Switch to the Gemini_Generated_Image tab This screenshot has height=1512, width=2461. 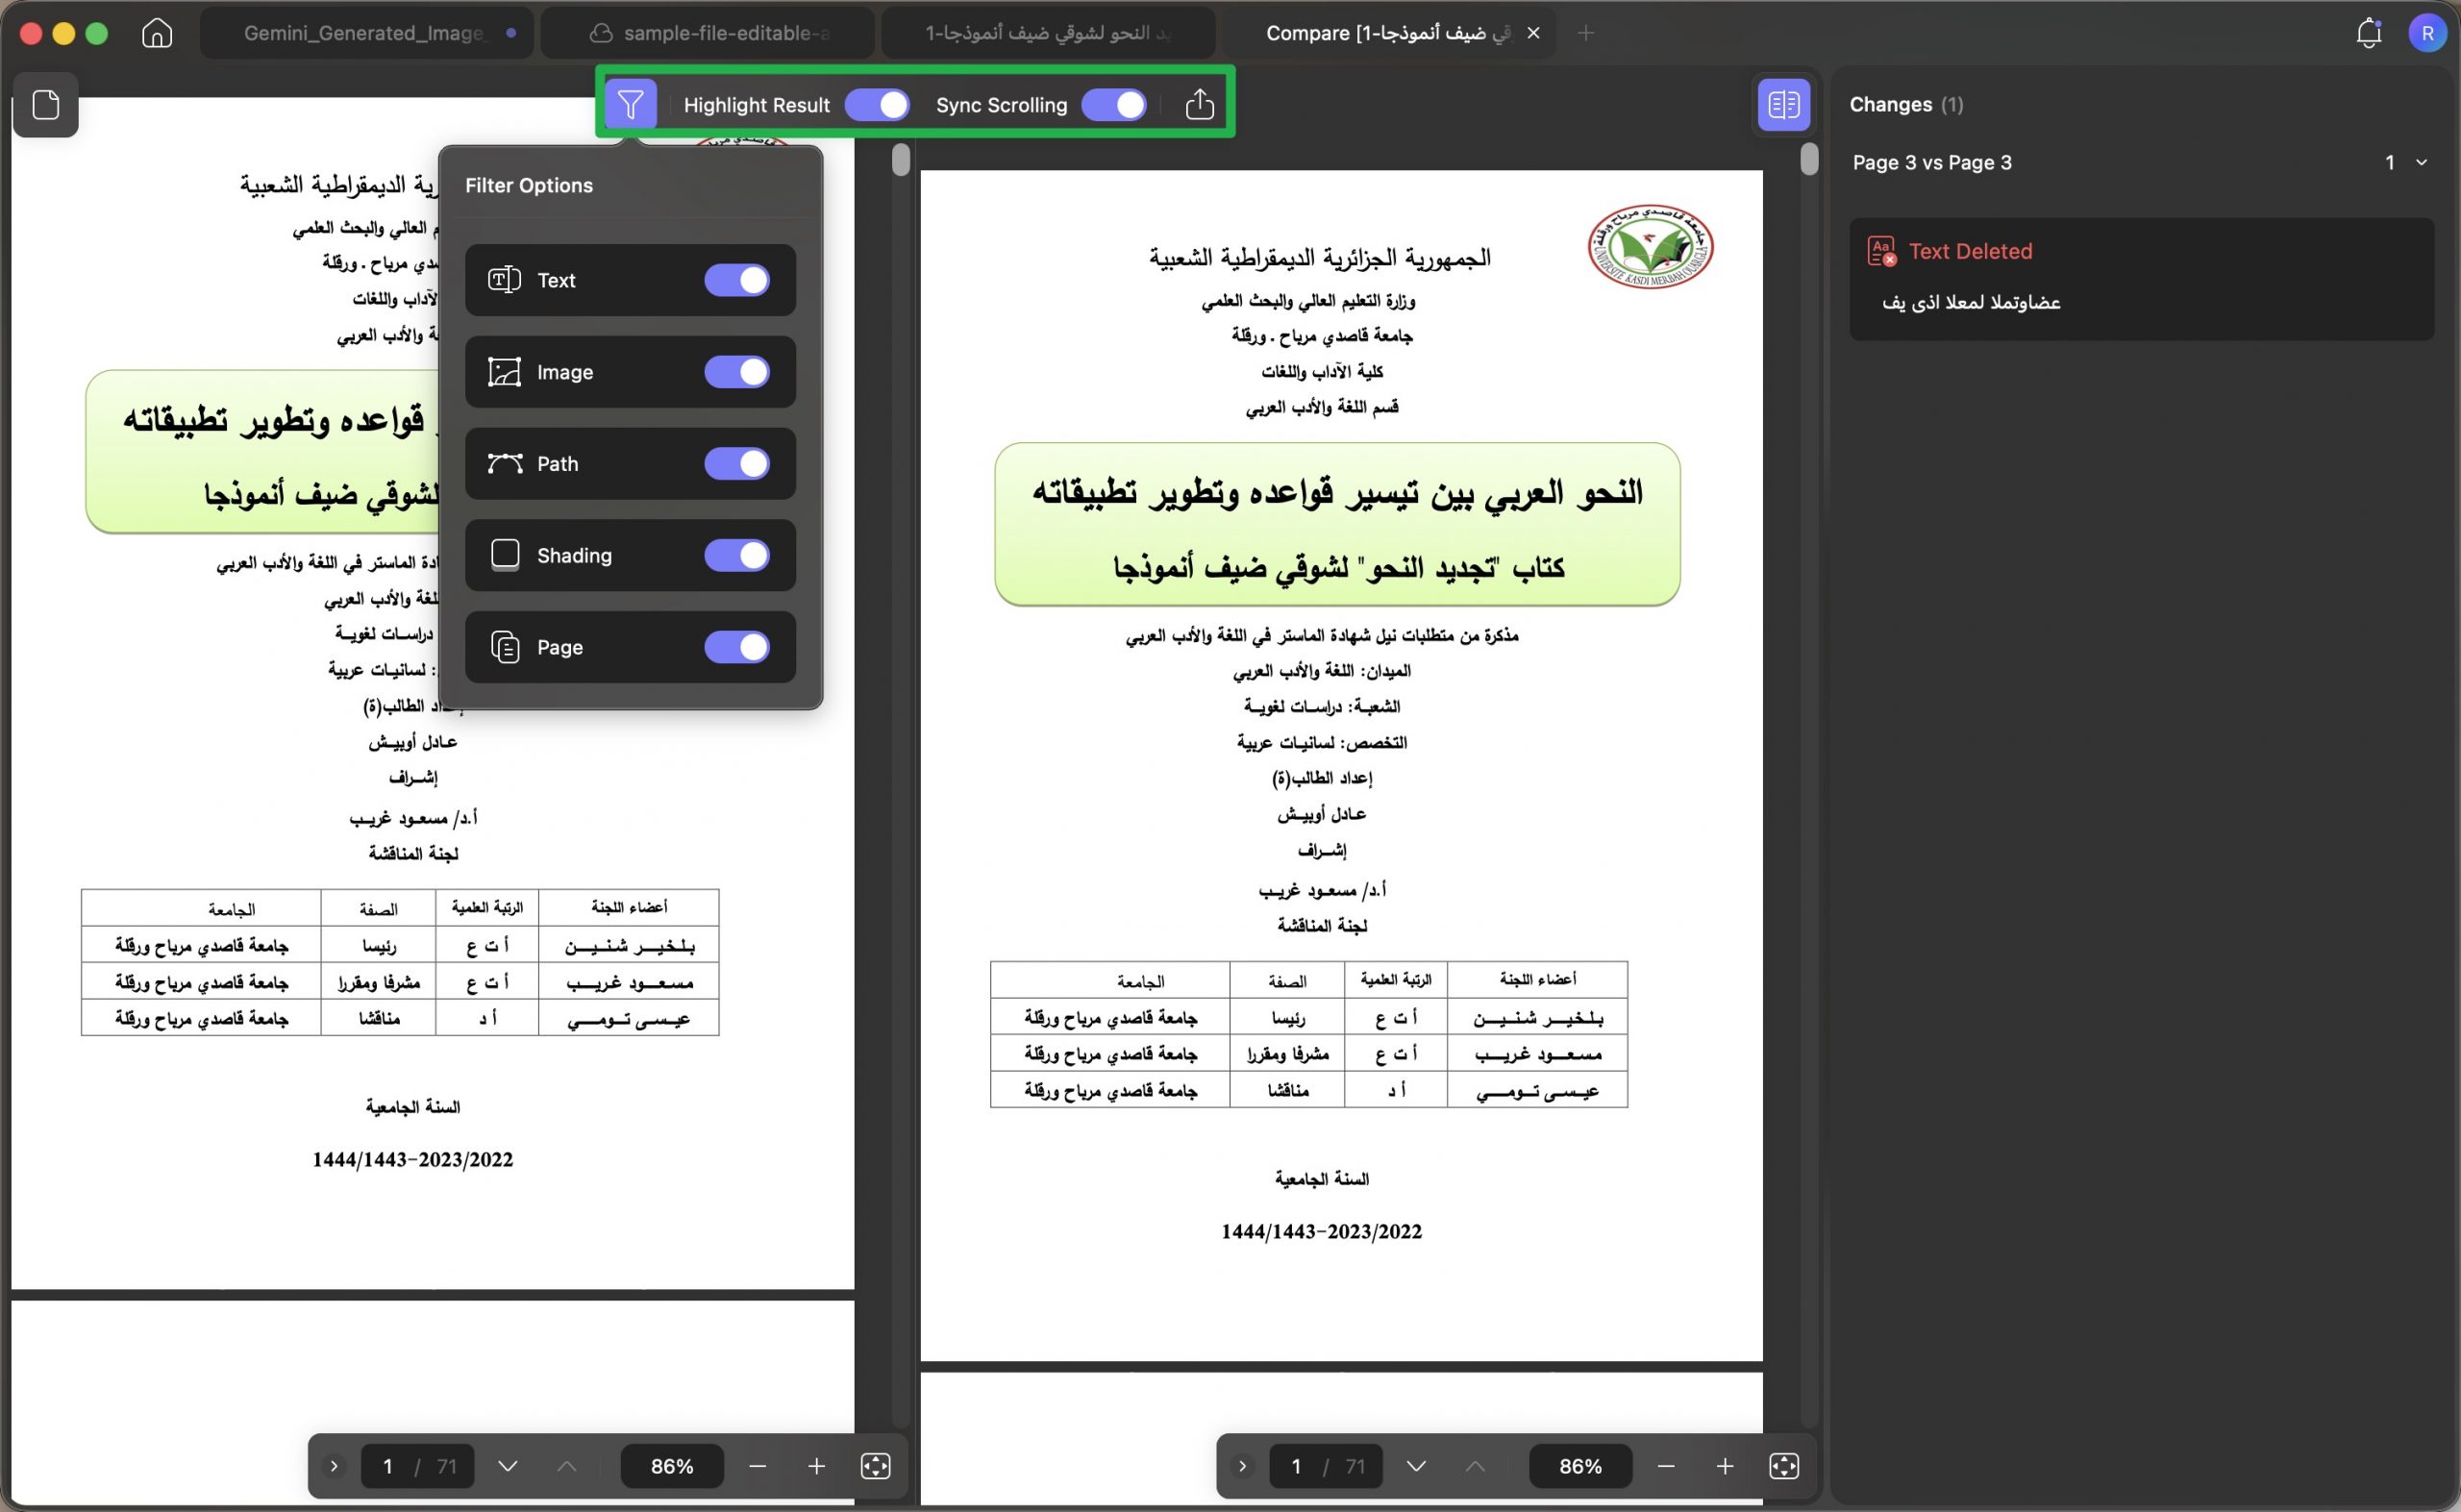point(366,33)
